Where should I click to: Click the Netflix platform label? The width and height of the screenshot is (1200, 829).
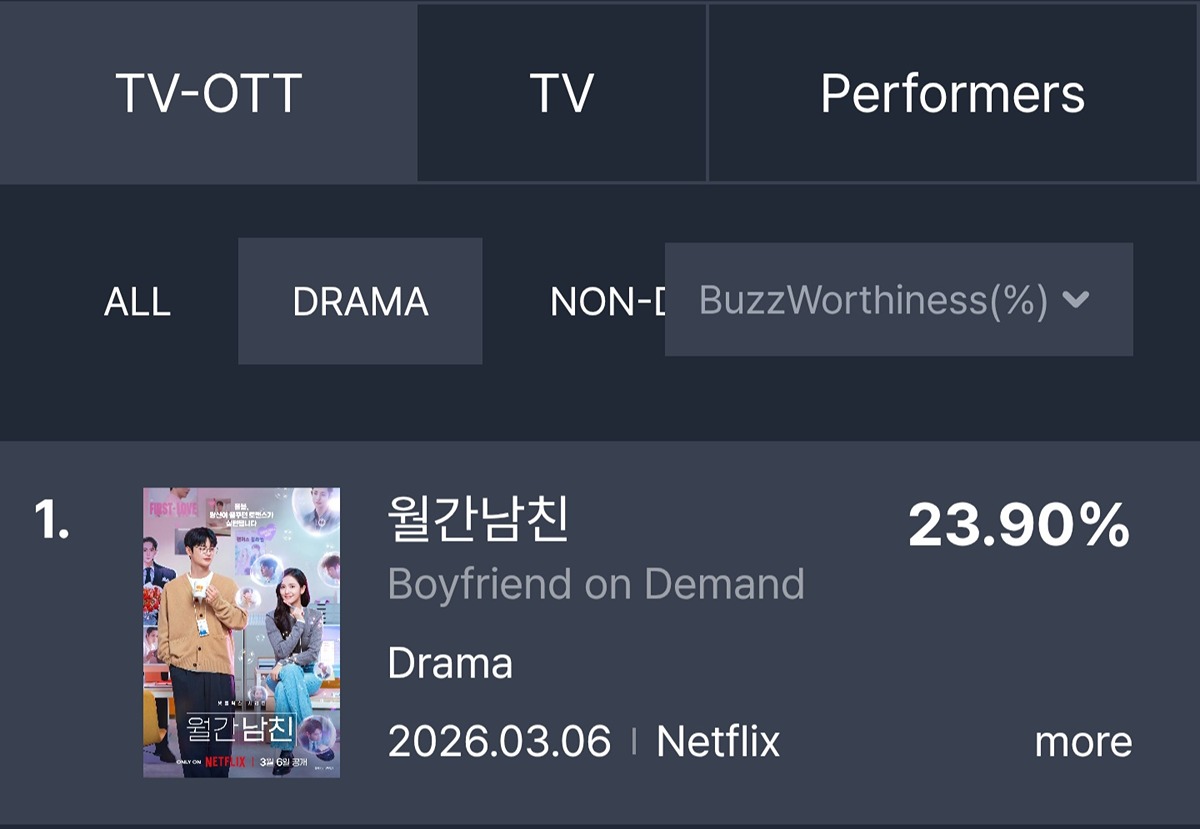pos(718,742)
